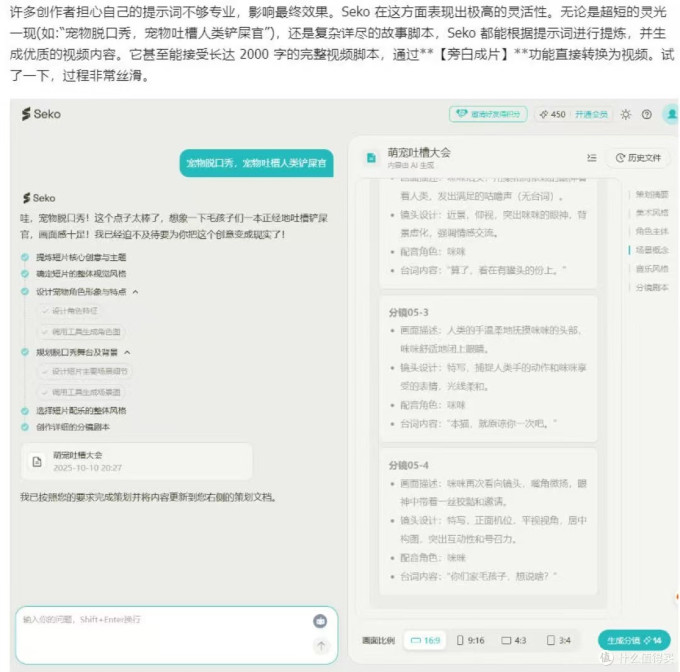Click the 设计短片主要场景细节 sub-step chip
Viewport: 680px width, 672px height.
86,371
